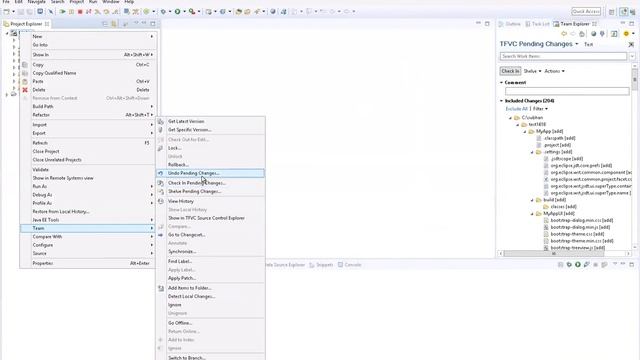Click the Add Items to Folder icon
The width and height of the screenshot is (640, 360).
(x=161, y=288)
